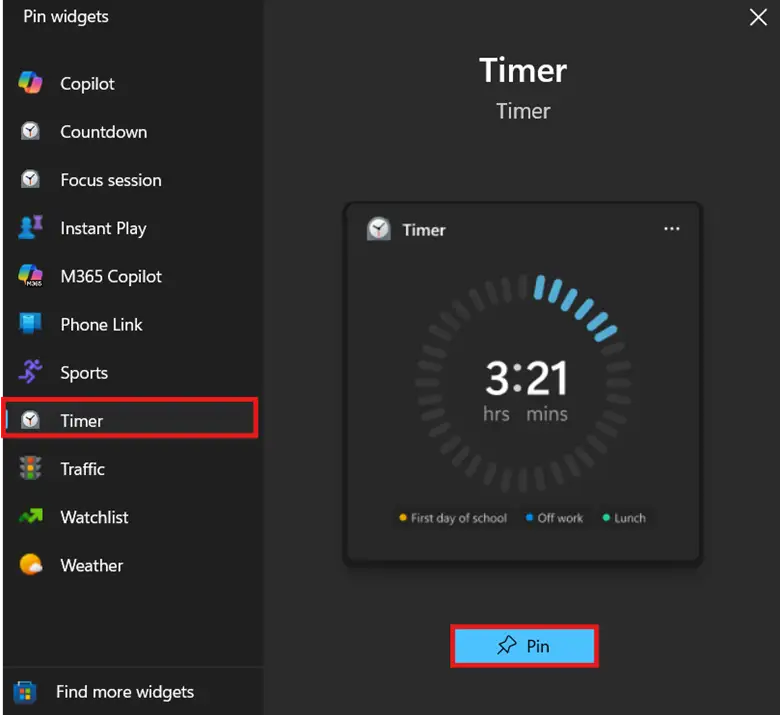Click the Timer clock icon in sidebar
The image size is (780, 715).
click(30, 420)
